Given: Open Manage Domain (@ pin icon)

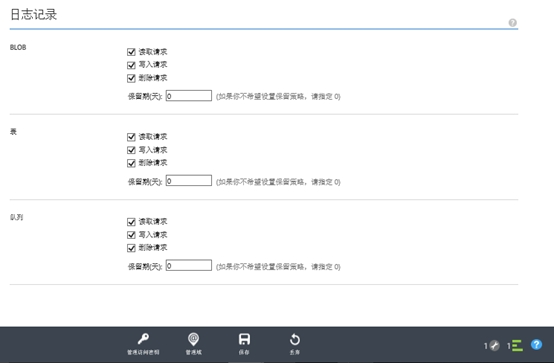Looking at the screenshot, I should tap(193, 344).
